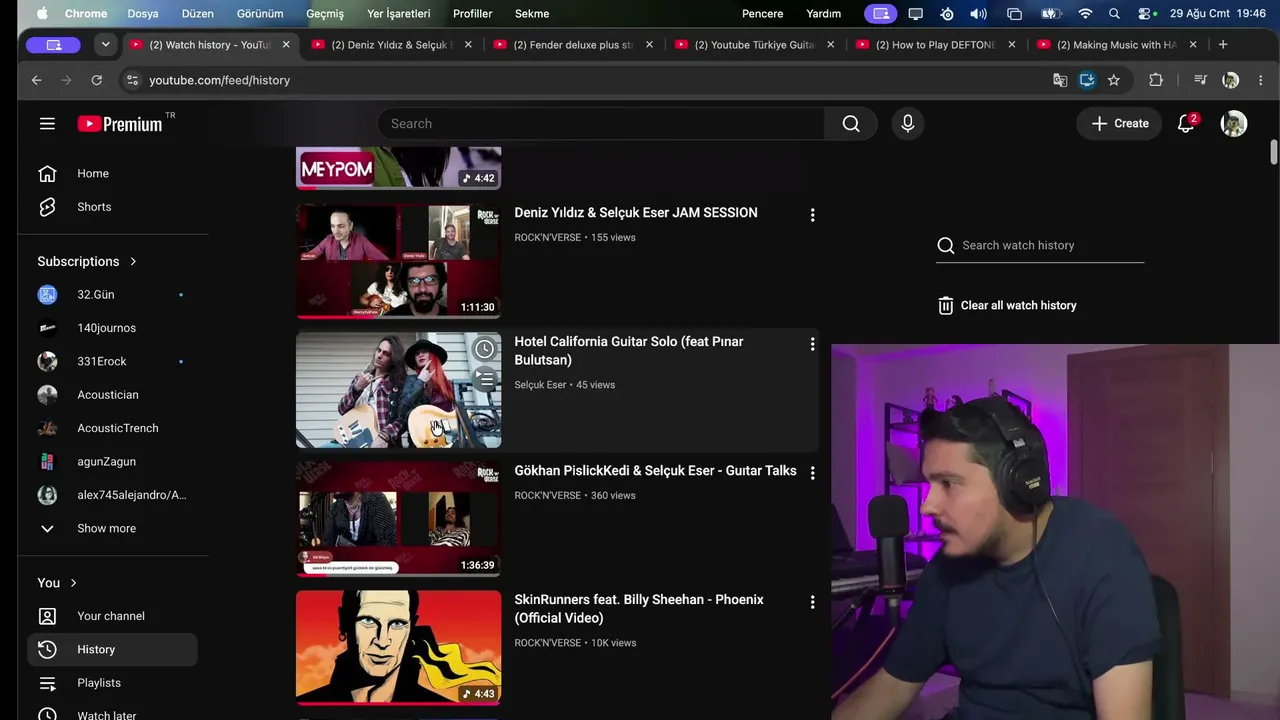The width and height of the screenshot is (1280, 720).
Task: Open the Geçmiş menu
Action: (x=325, y=13)
